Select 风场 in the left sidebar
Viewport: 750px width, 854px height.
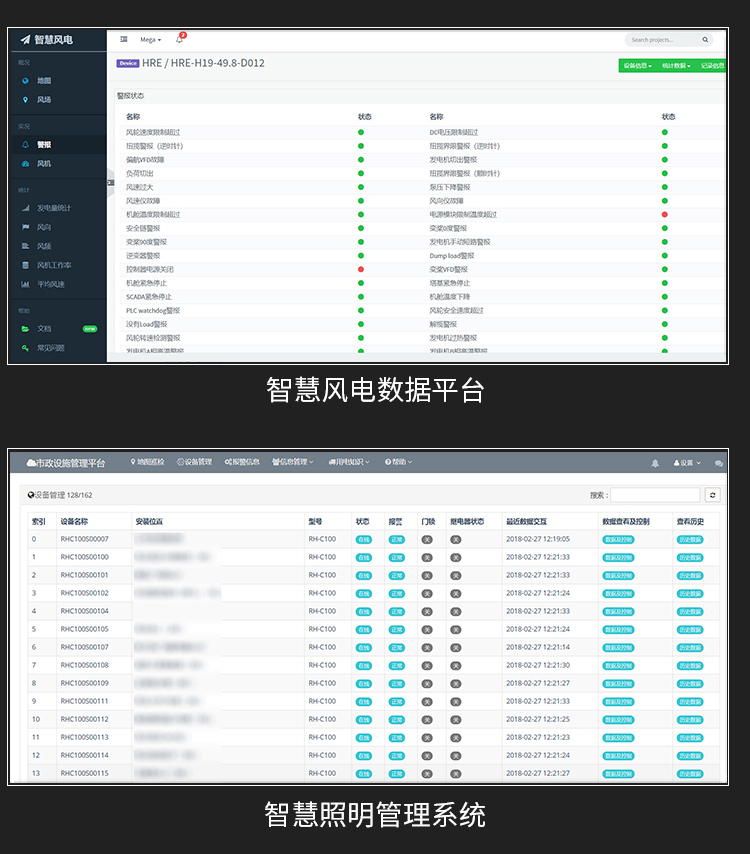point(43,100)
